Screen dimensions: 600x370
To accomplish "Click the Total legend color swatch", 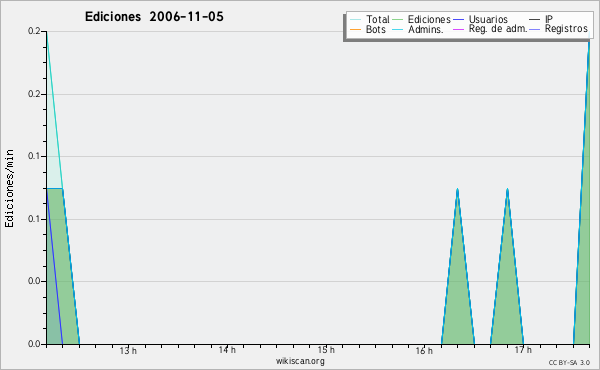I will click(x=355, y=20).
